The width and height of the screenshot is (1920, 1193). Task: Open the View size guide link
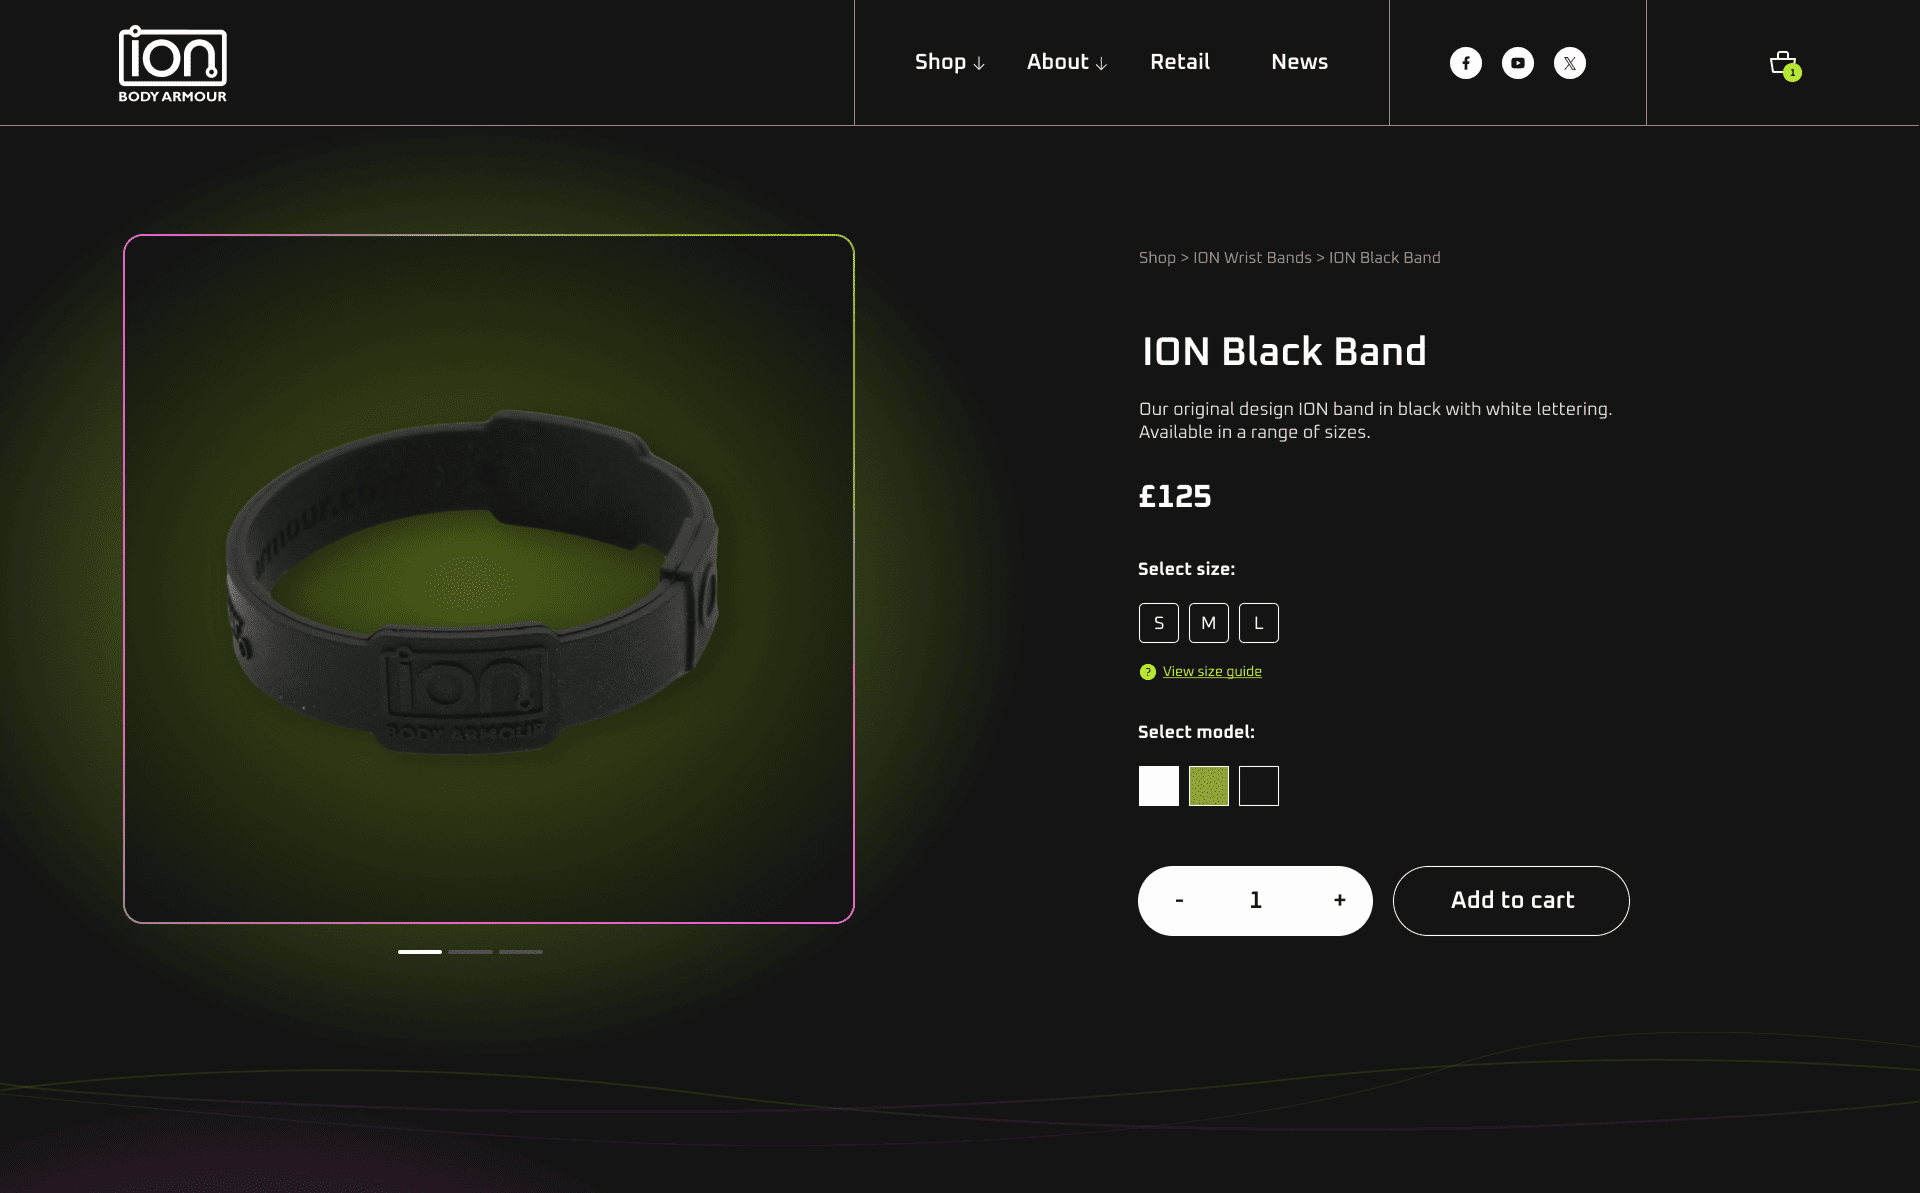[x=1212, y=671]
